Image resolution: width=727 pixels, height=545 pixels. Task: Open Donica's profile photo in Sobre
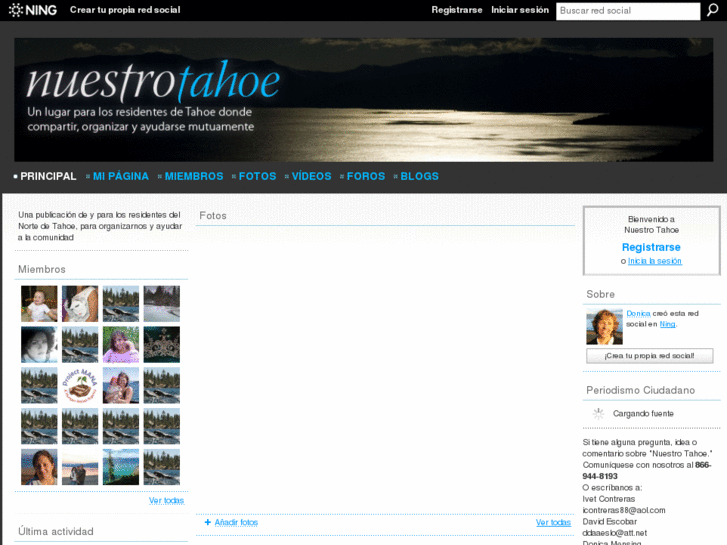(x=604, y=327)
